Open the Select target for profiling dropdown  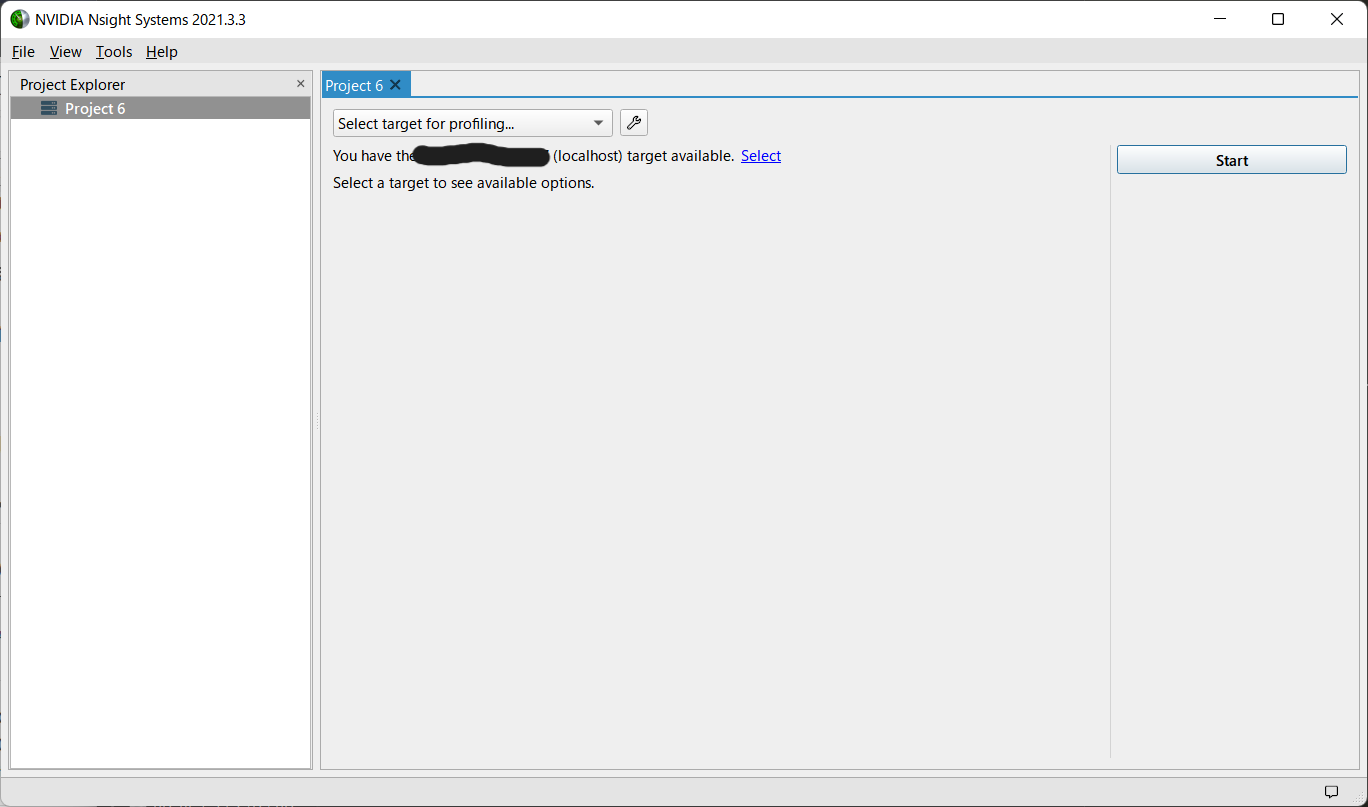(472, 123)
